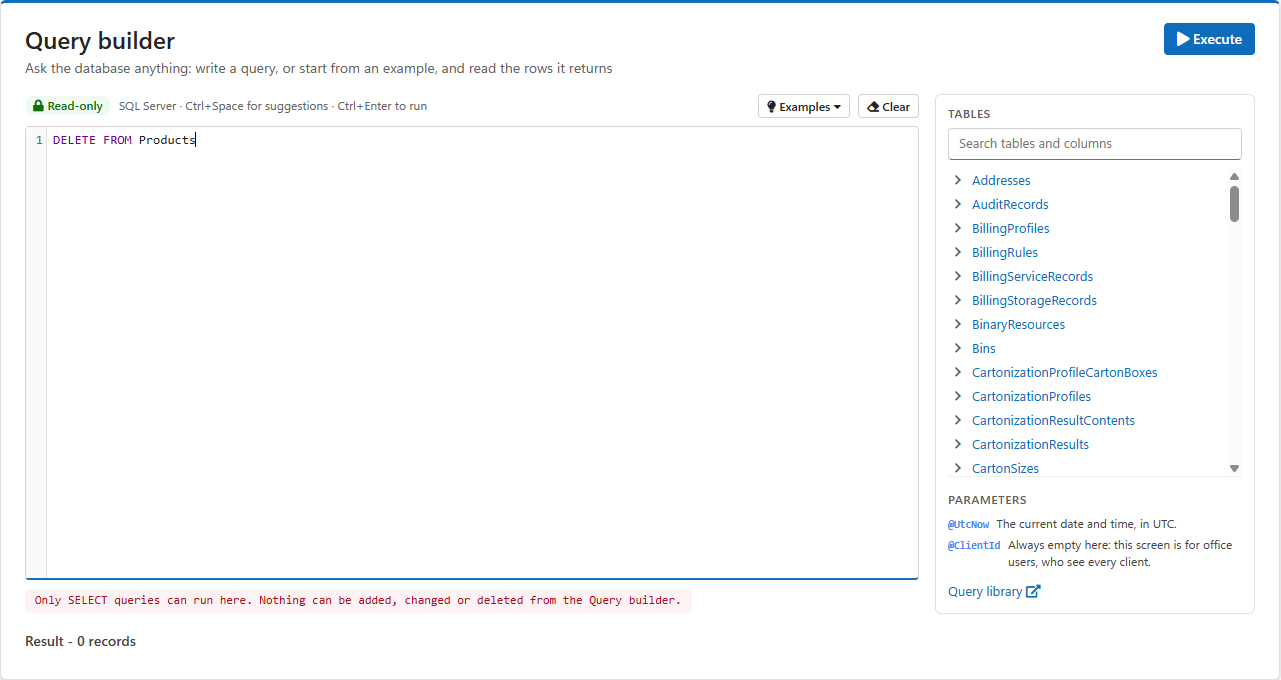Select the CartonizationProfiles table name

pos(1031,397)
